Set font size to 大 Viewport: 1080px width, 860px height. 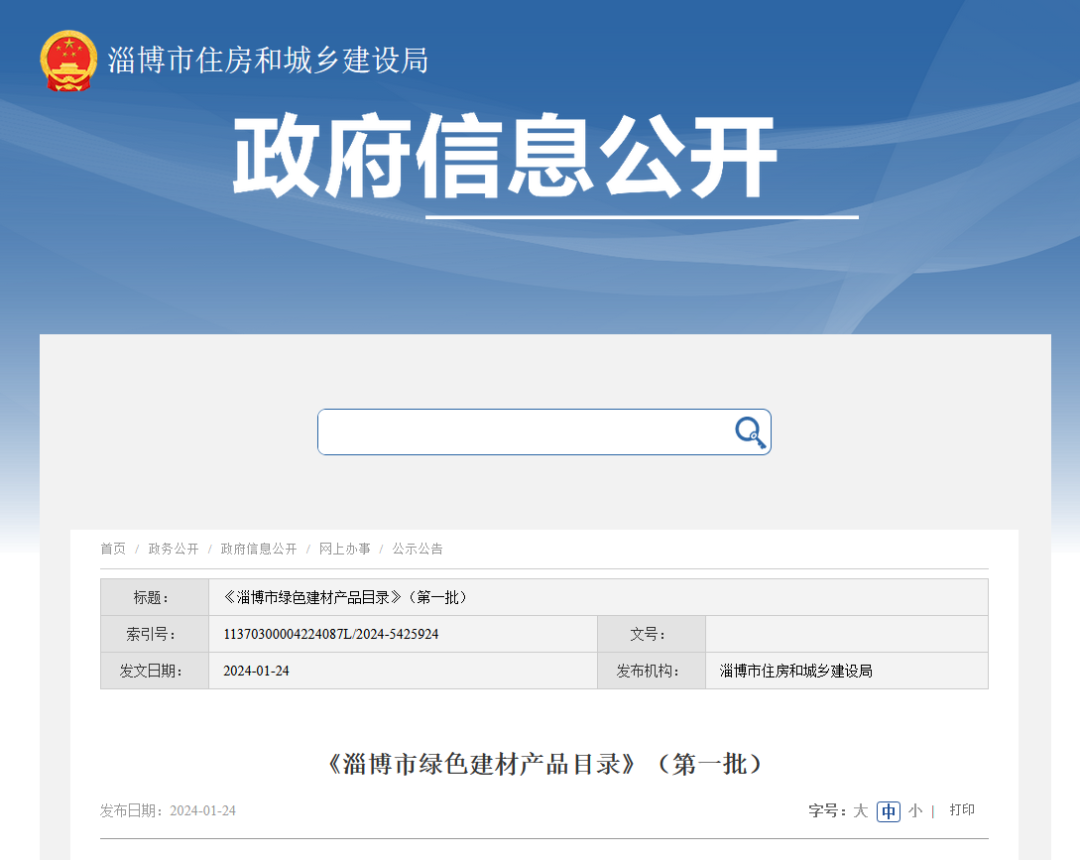tap(860, 811)
